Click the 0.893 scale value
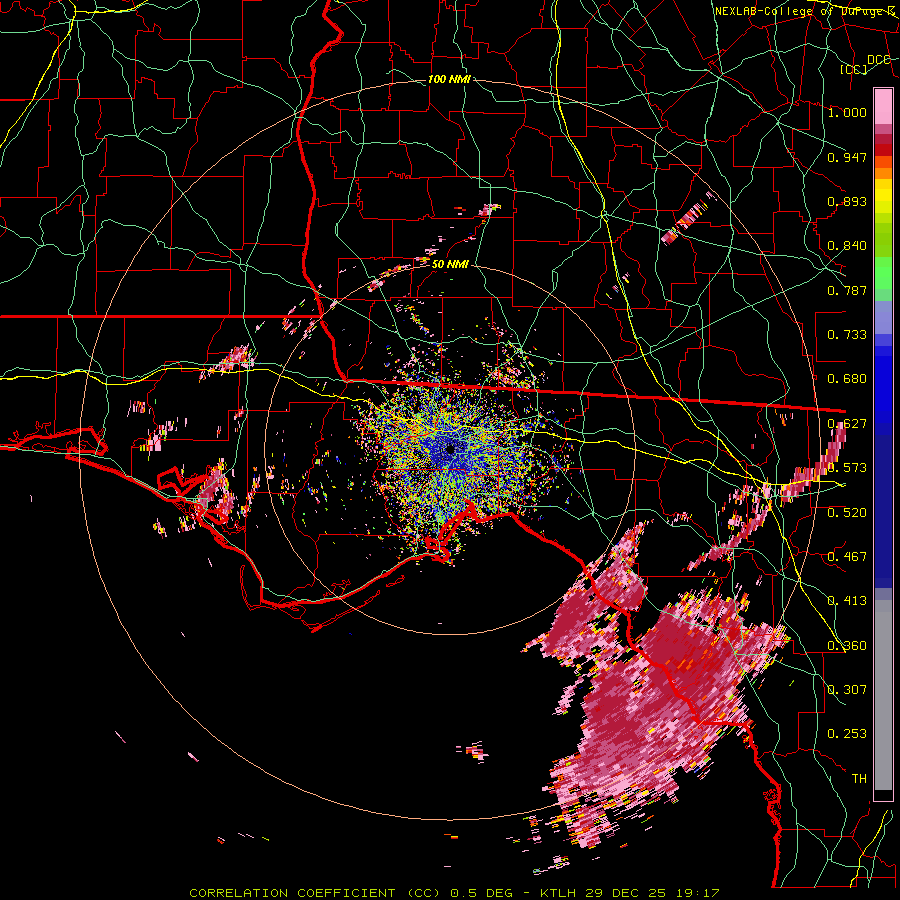The image size is (900, 900). pyautogui.click(x=847, y=201)
